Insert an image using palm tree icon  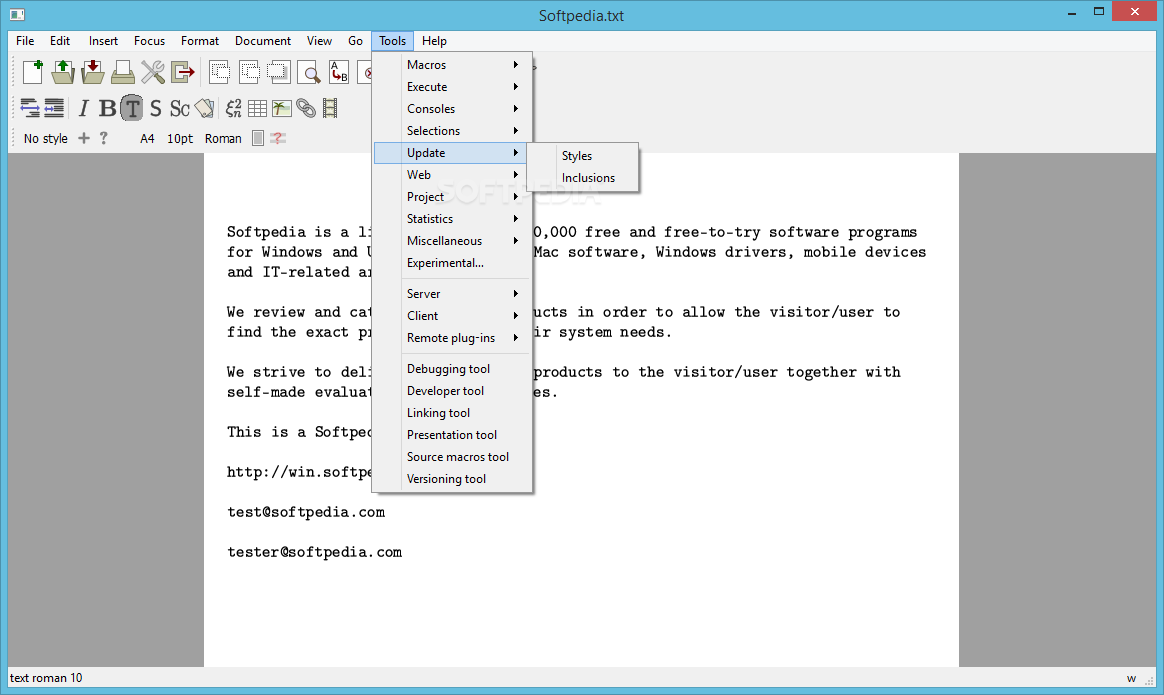click(281, 108)
